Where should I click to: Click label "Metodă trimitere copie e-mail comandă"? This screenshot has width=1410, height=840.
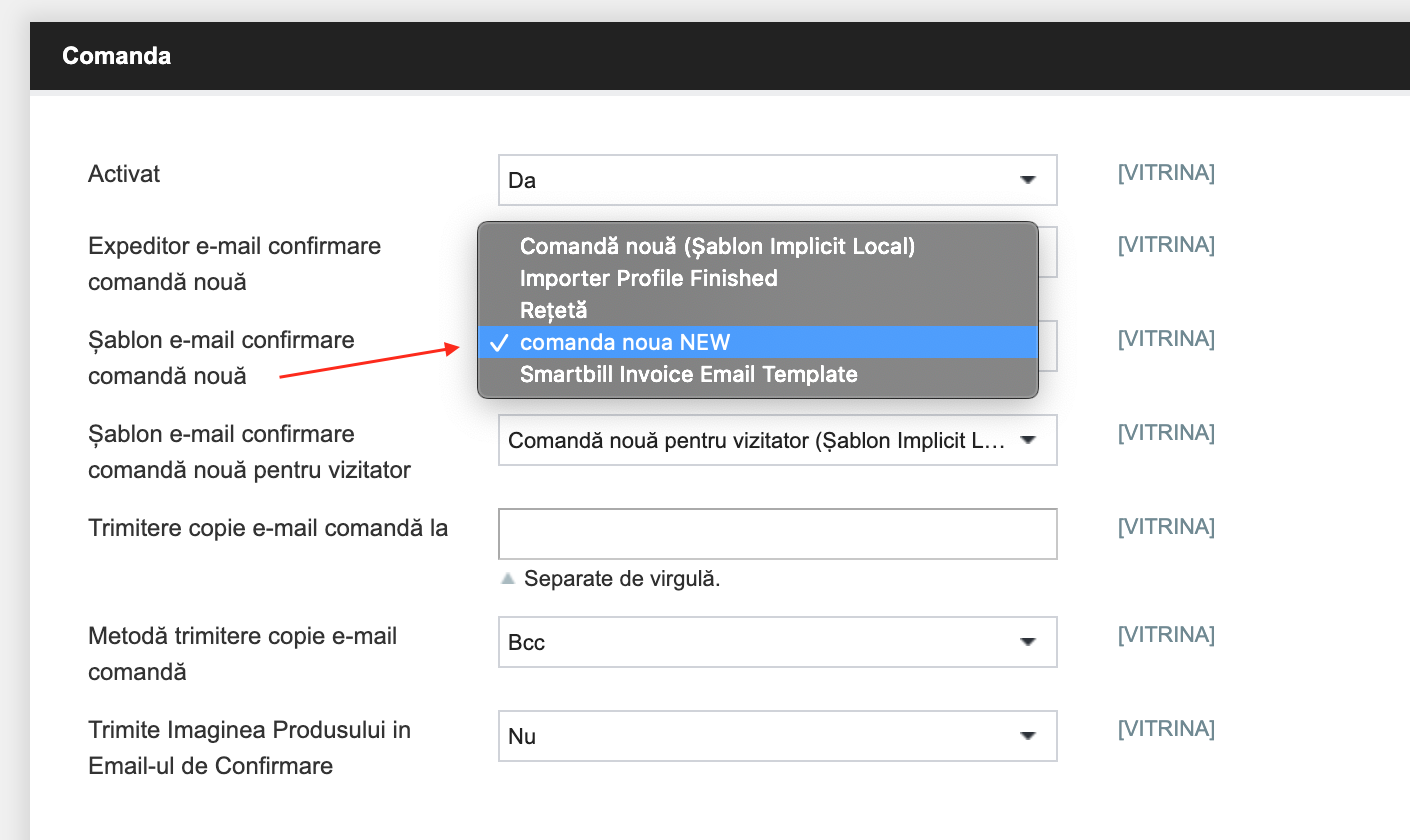[x=242, y=654]
